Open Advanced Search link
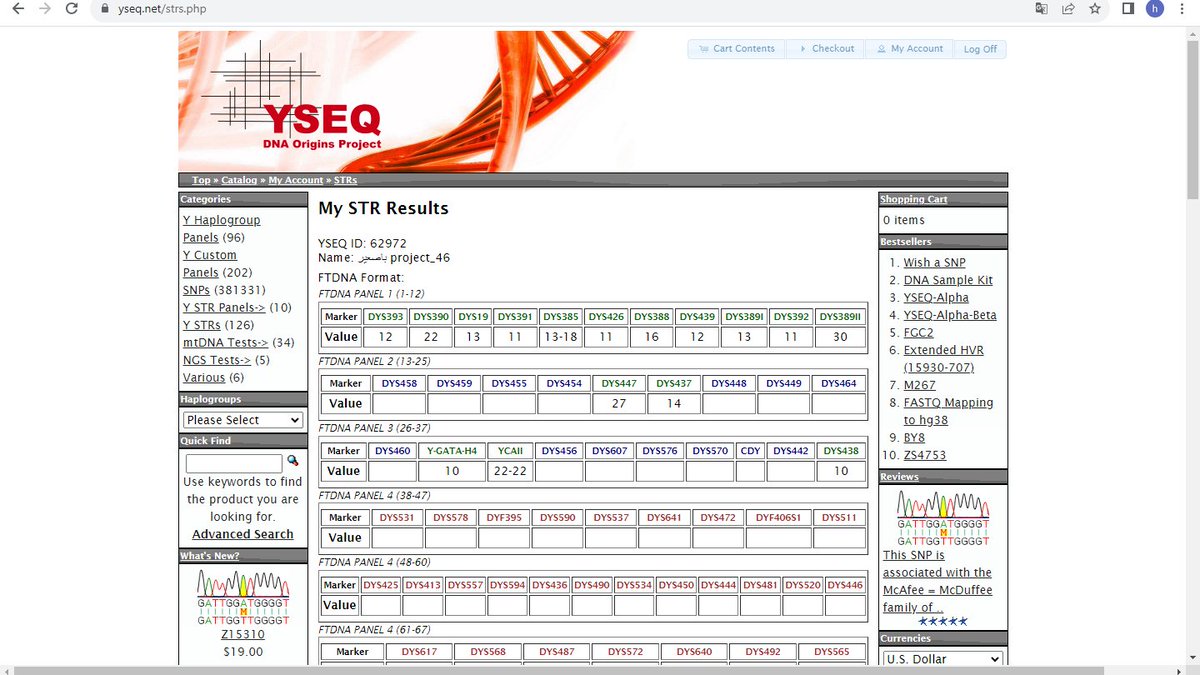This screenshot has width=1200, height=675. 243,534
